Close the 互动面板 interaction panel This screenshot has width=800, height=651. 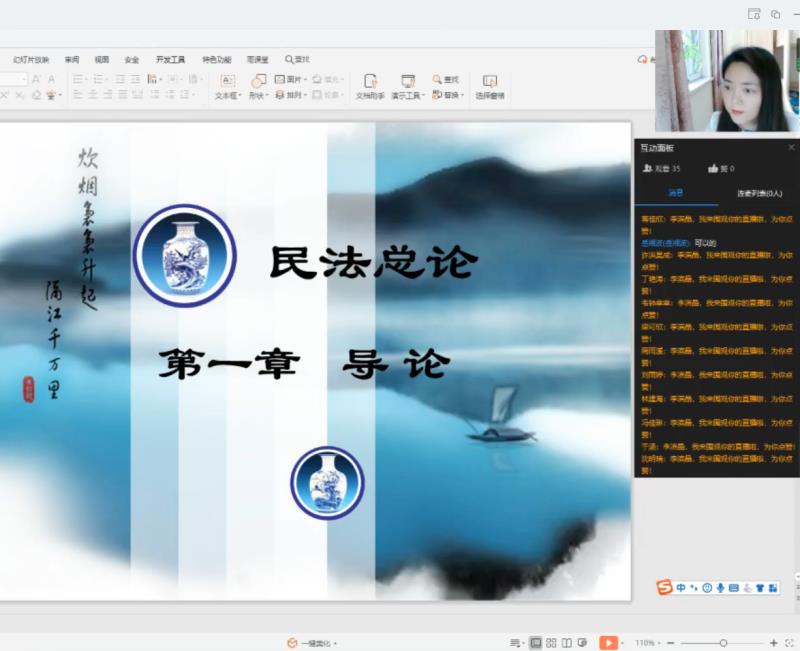(791, 147)
